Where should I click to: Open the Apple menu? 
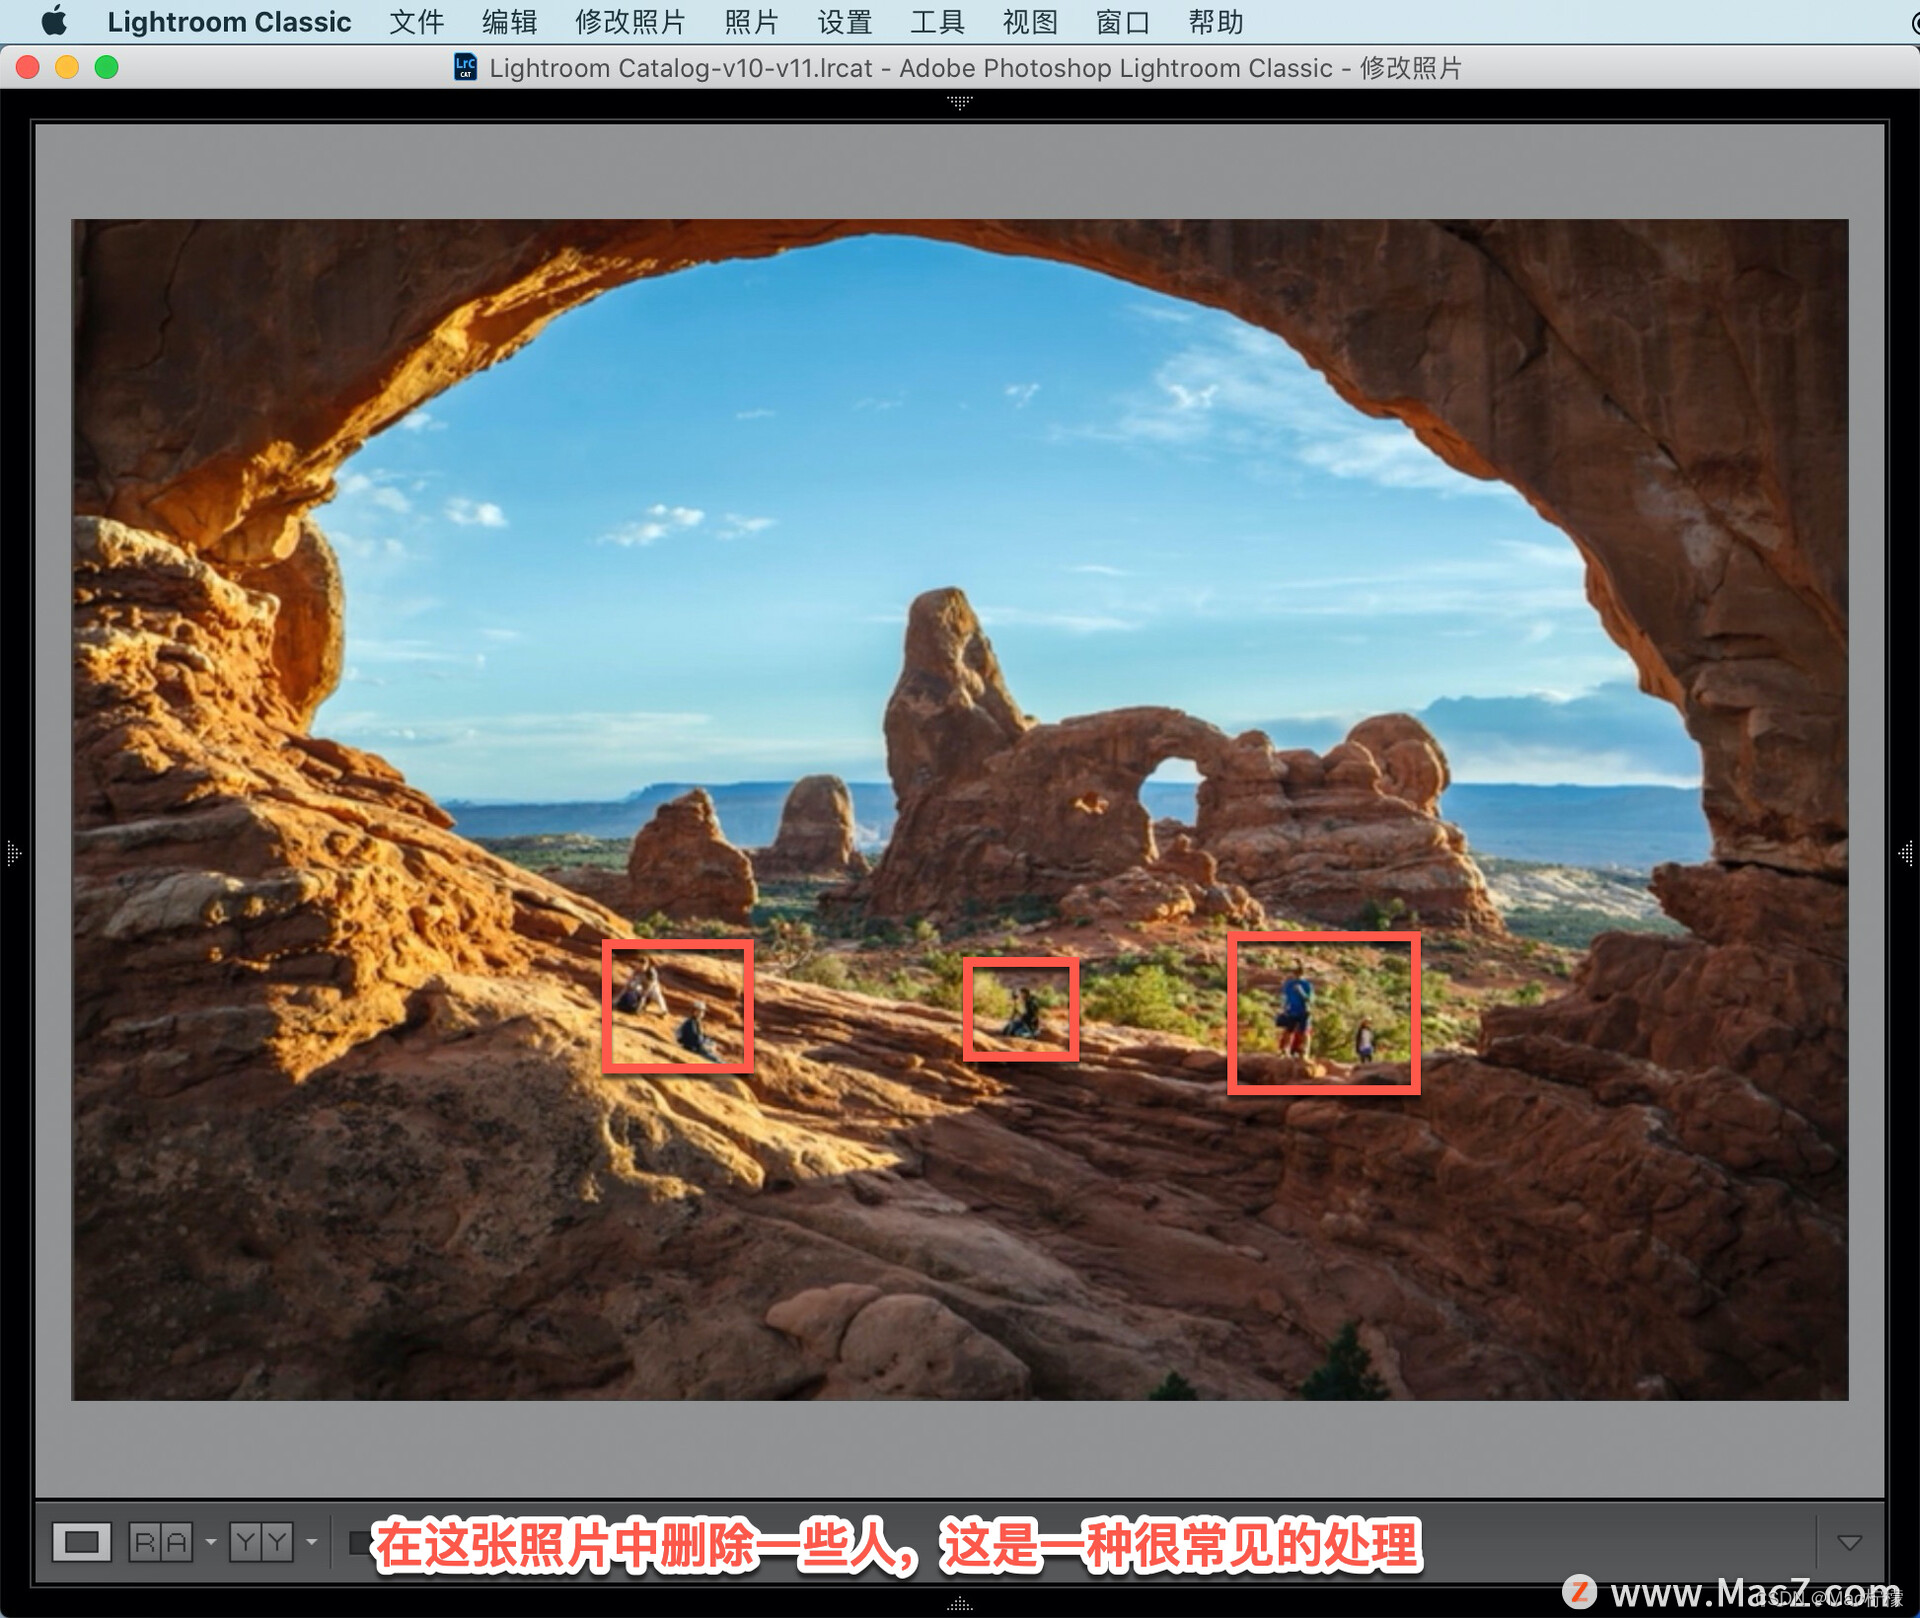coord(54,21)
